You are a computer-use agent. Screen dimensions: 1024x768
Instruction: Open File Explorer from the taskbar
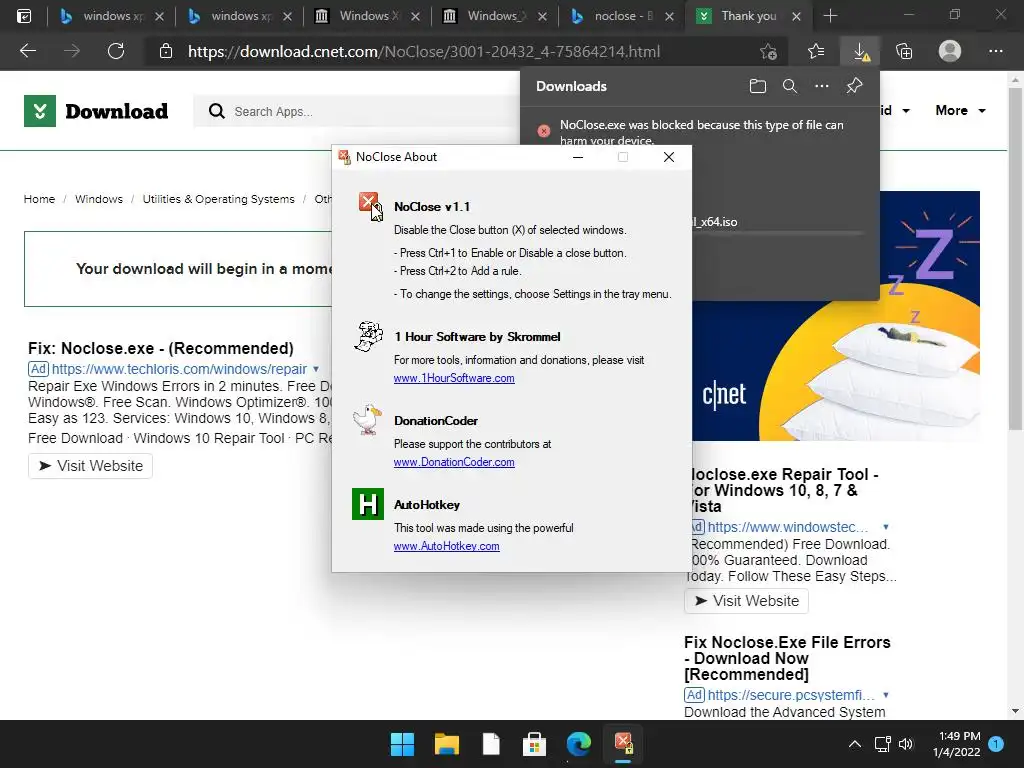pos(447,744)
